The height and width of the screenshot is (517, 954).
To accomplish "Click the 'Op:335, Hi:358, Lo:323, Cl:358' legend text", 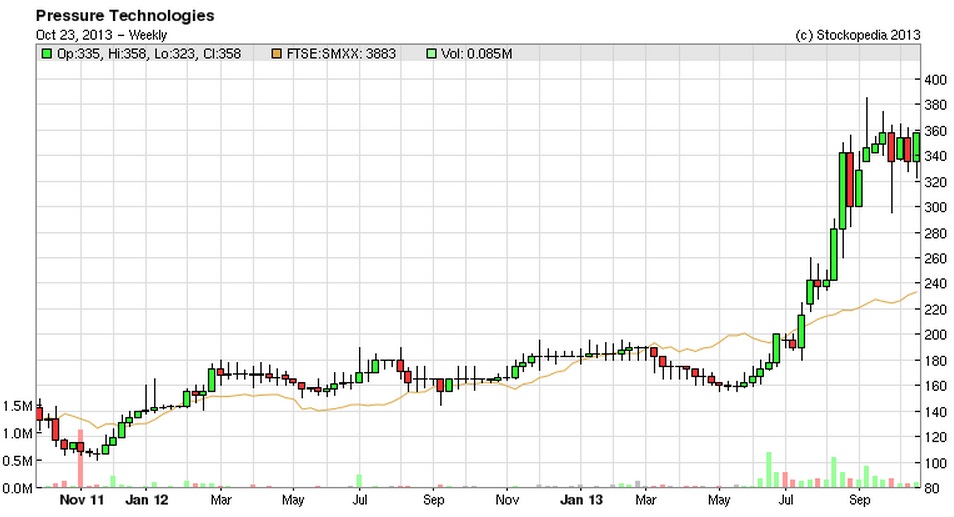I will tap(149, 54).
